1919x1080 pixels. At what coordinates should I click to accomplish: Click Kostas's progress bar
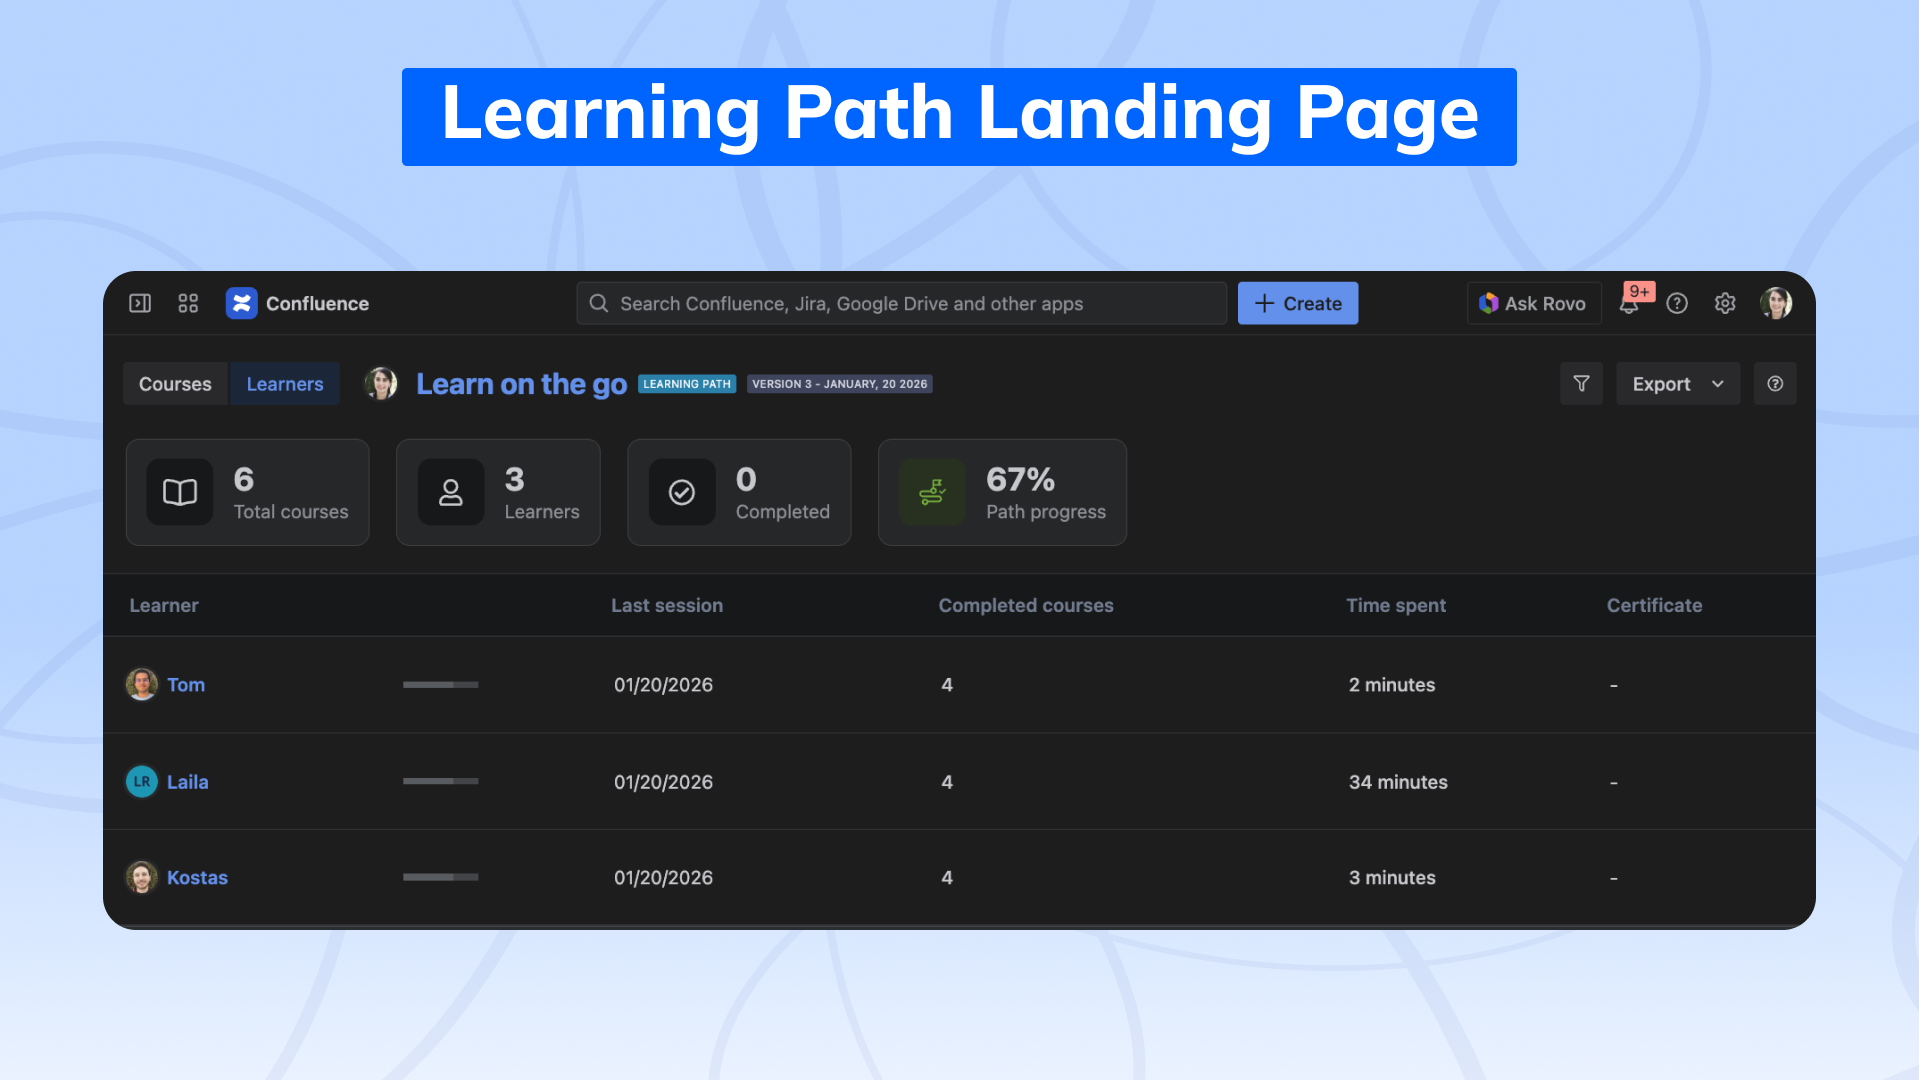point(440,877)
